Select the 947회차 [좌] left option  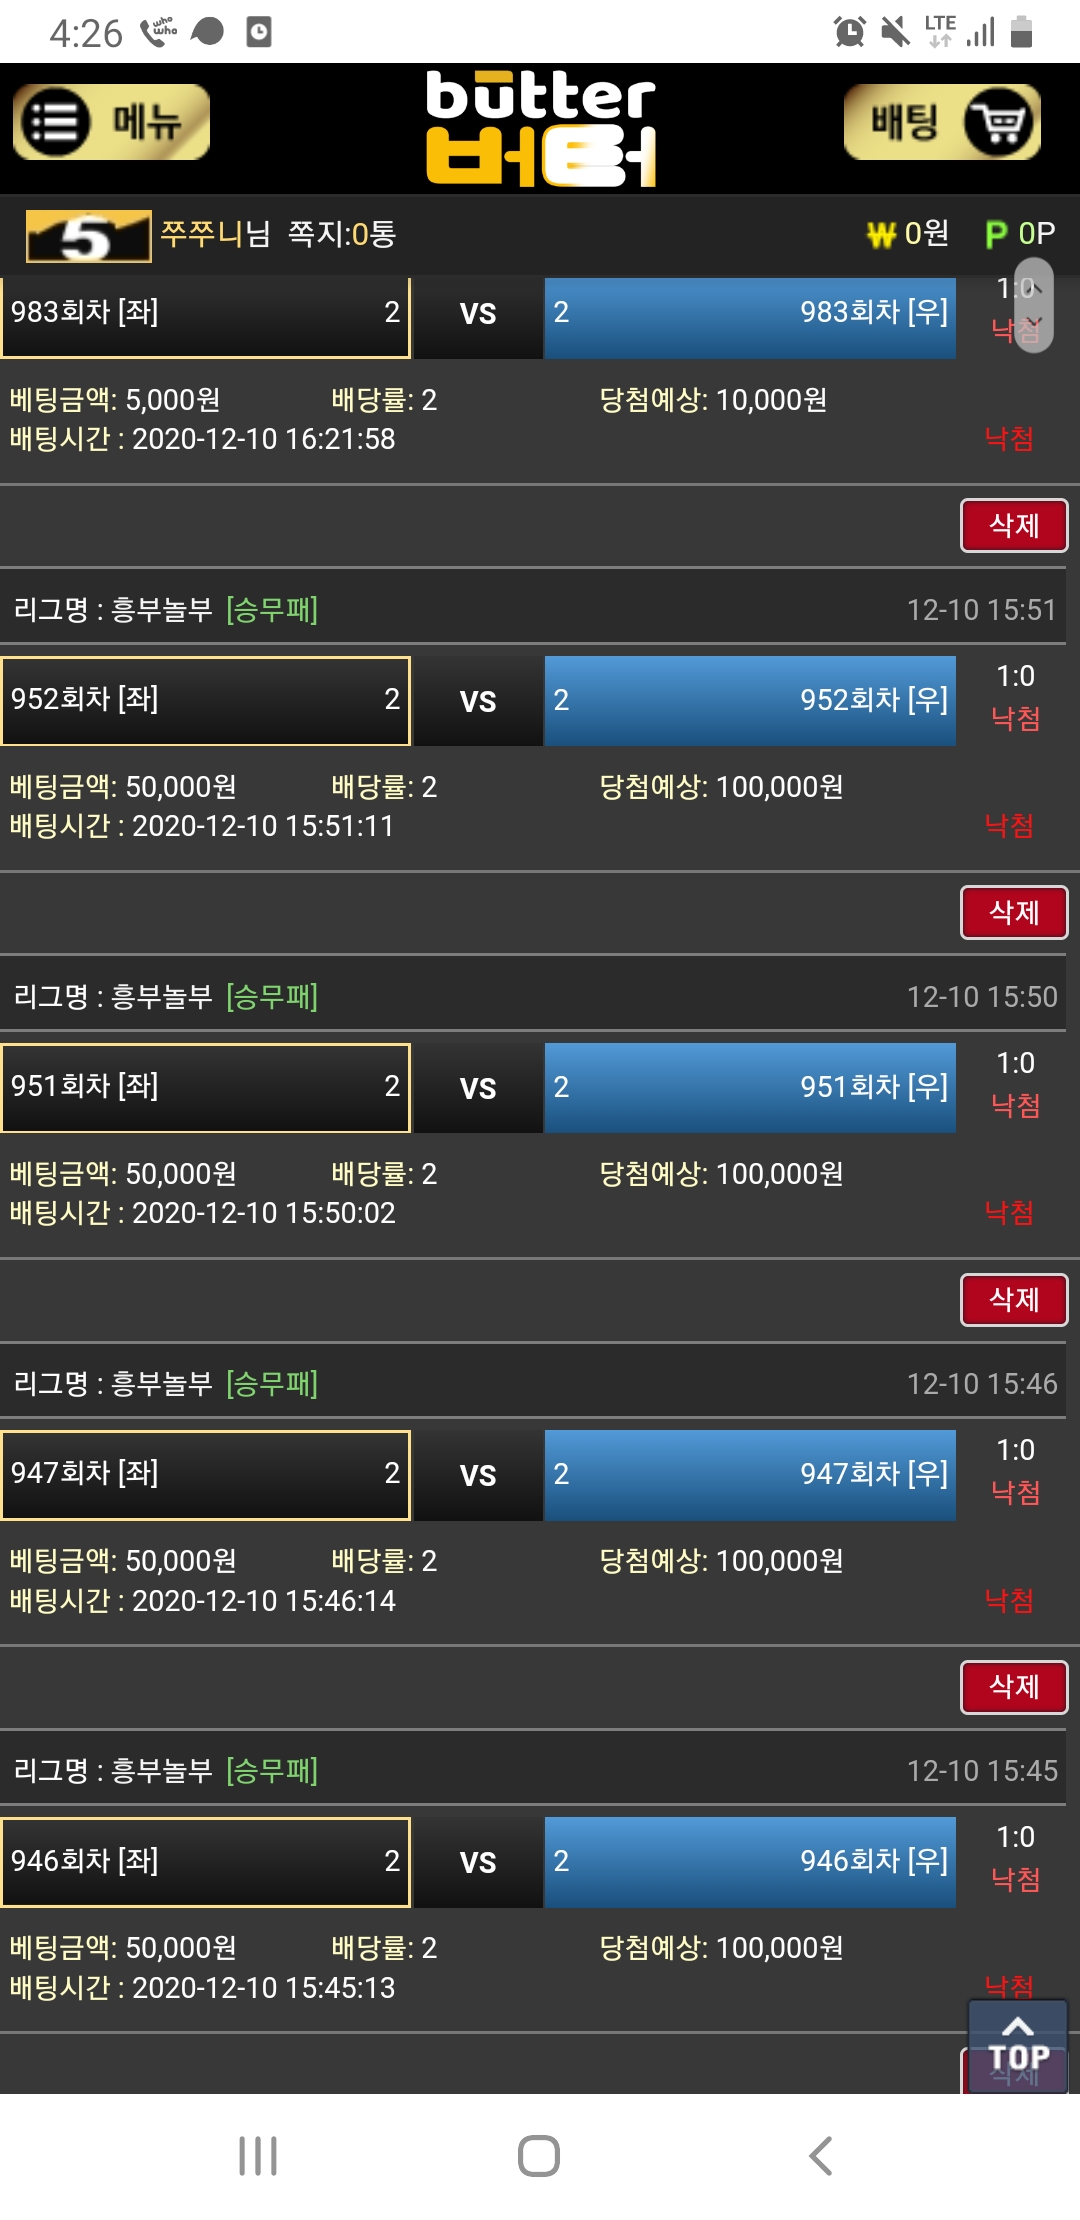(205, 1474)
